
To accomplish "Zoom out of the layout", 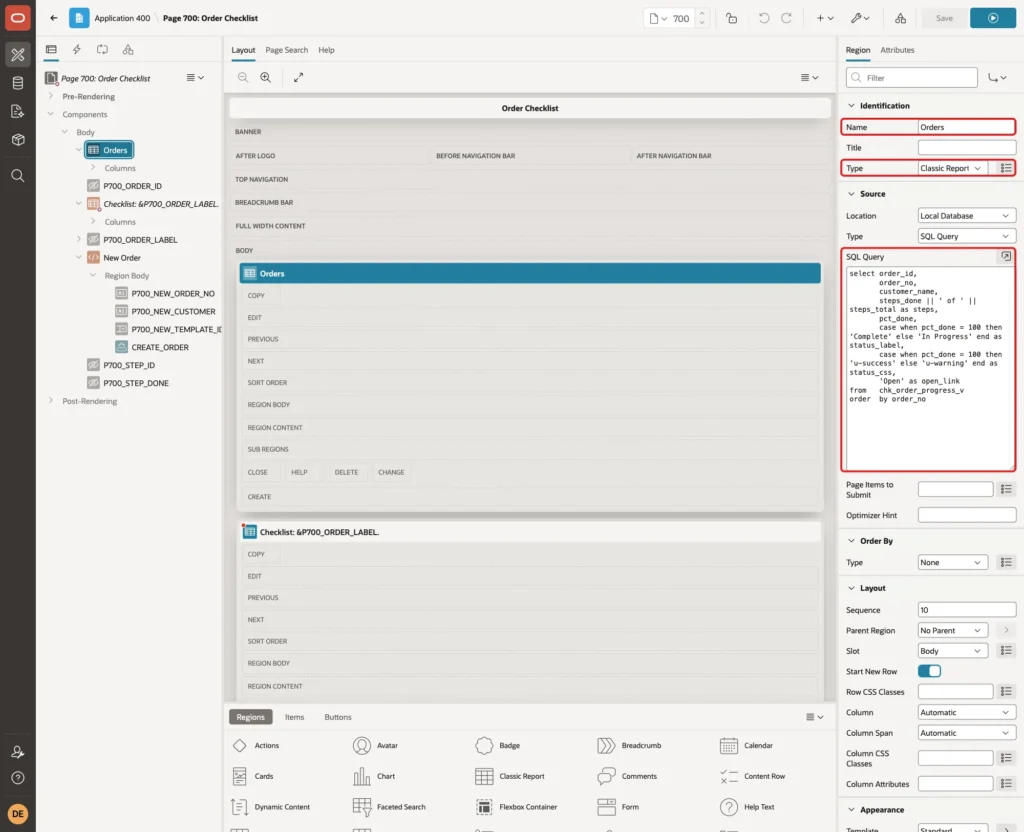I will pyautogui.click(x=243, y=77).
